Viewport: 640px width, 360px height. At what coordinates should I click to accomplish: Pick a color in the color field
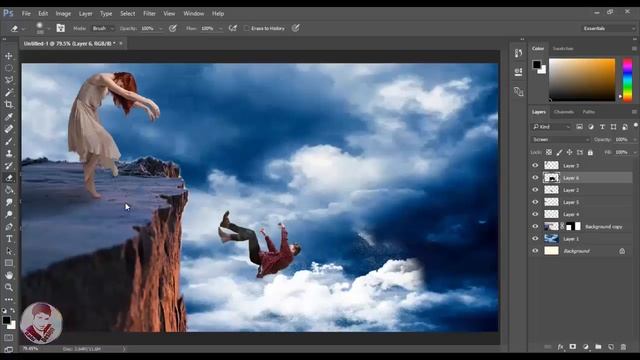point(582,80)
